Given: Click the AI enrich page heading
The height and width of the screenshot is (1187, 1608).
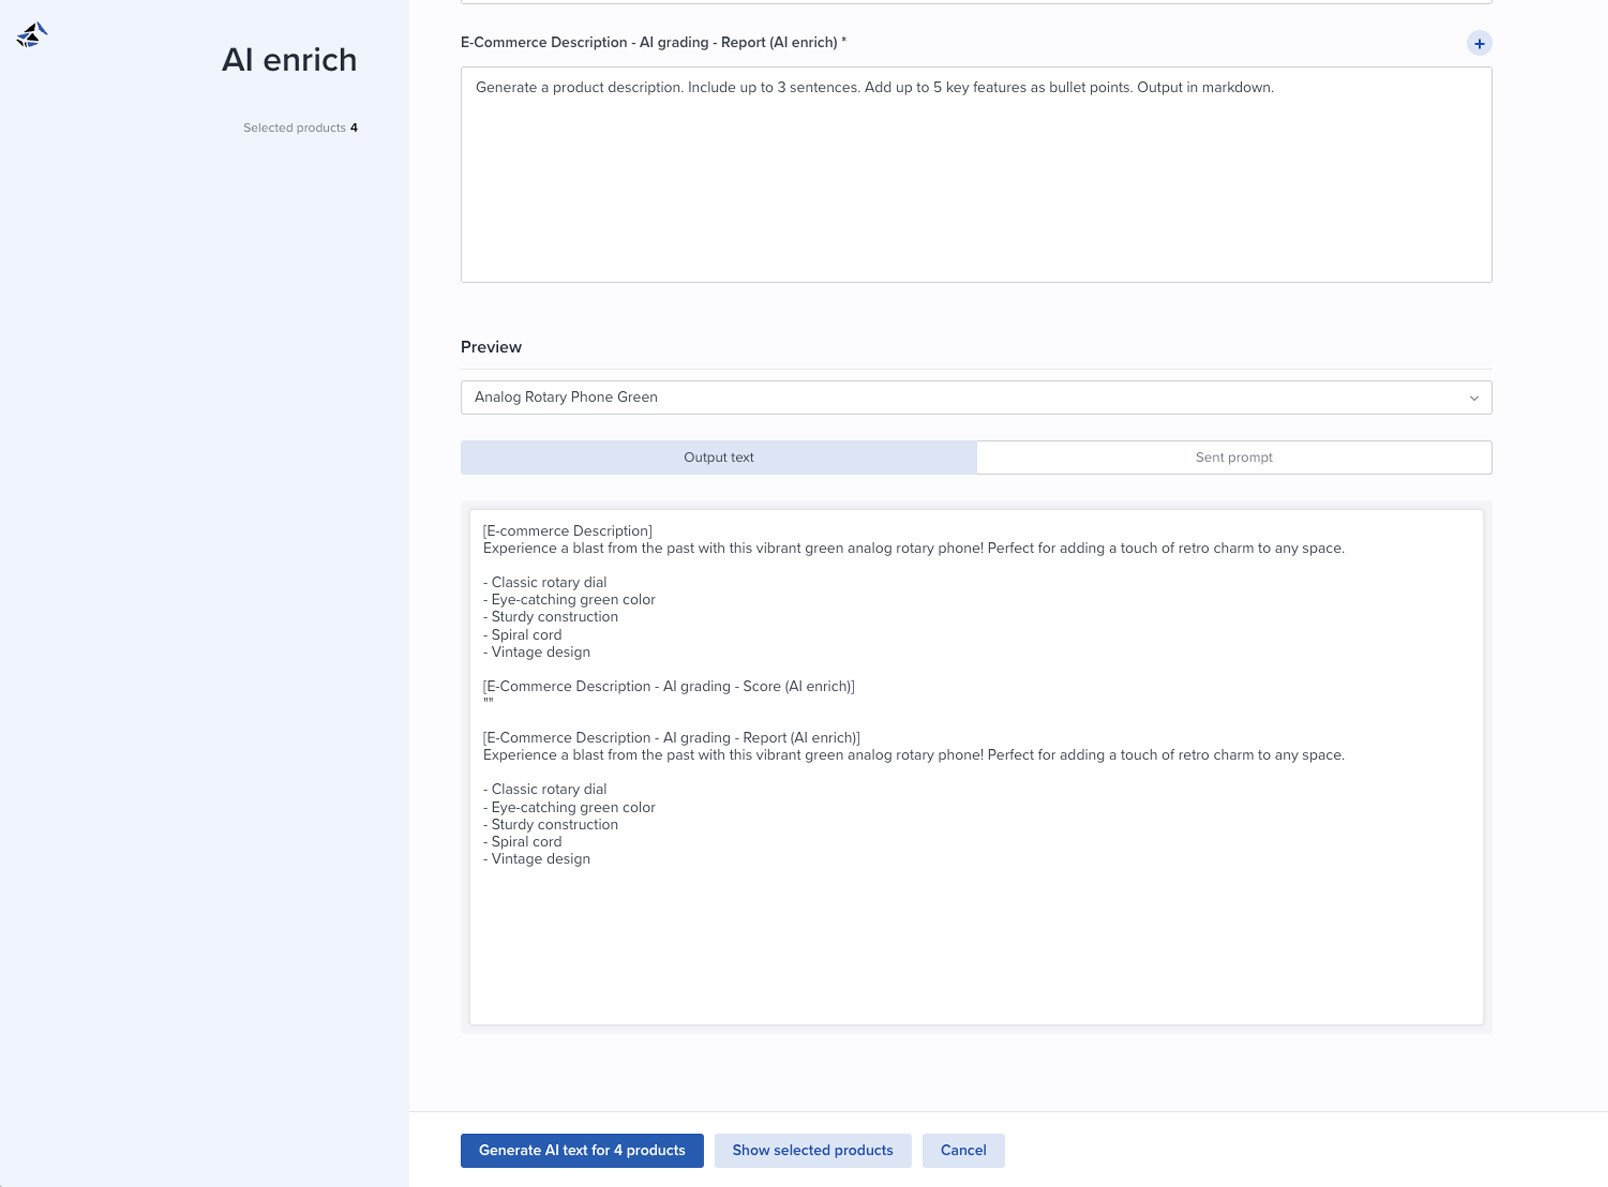Looking at the screenshot, I should pos(289,60).
